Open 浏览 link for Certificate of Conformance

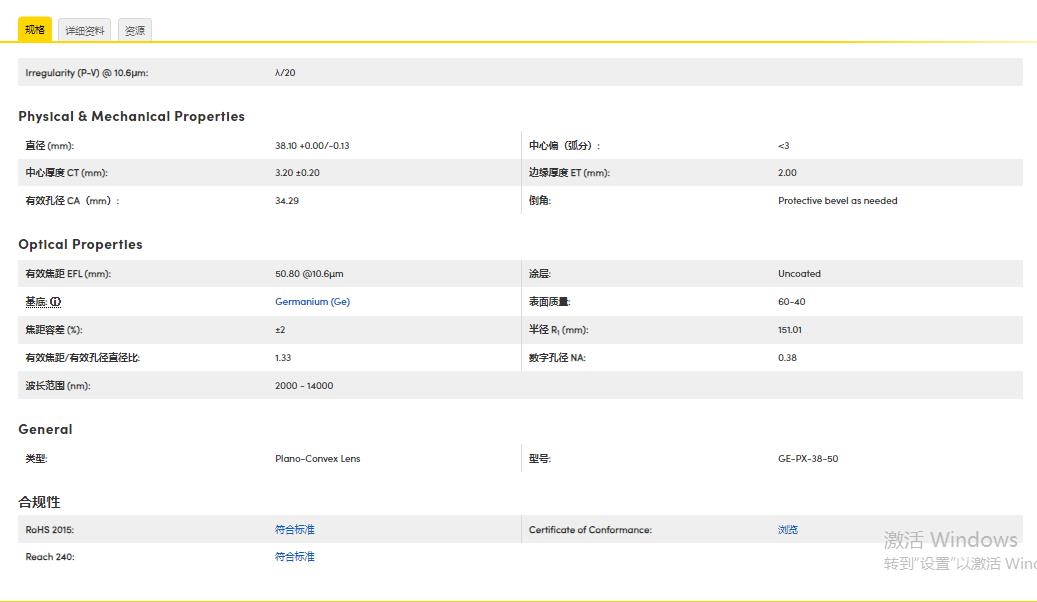[788, 530]
